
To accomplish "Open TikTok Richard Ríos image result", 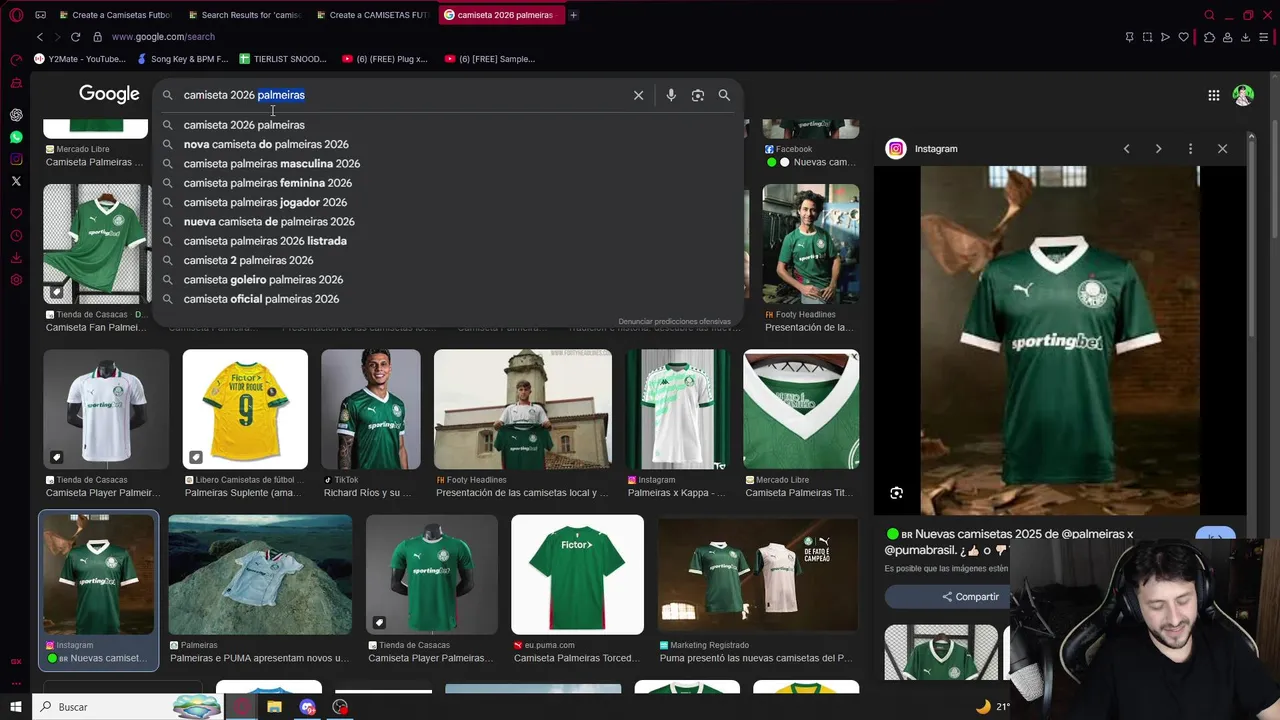I will pos(371,409).
